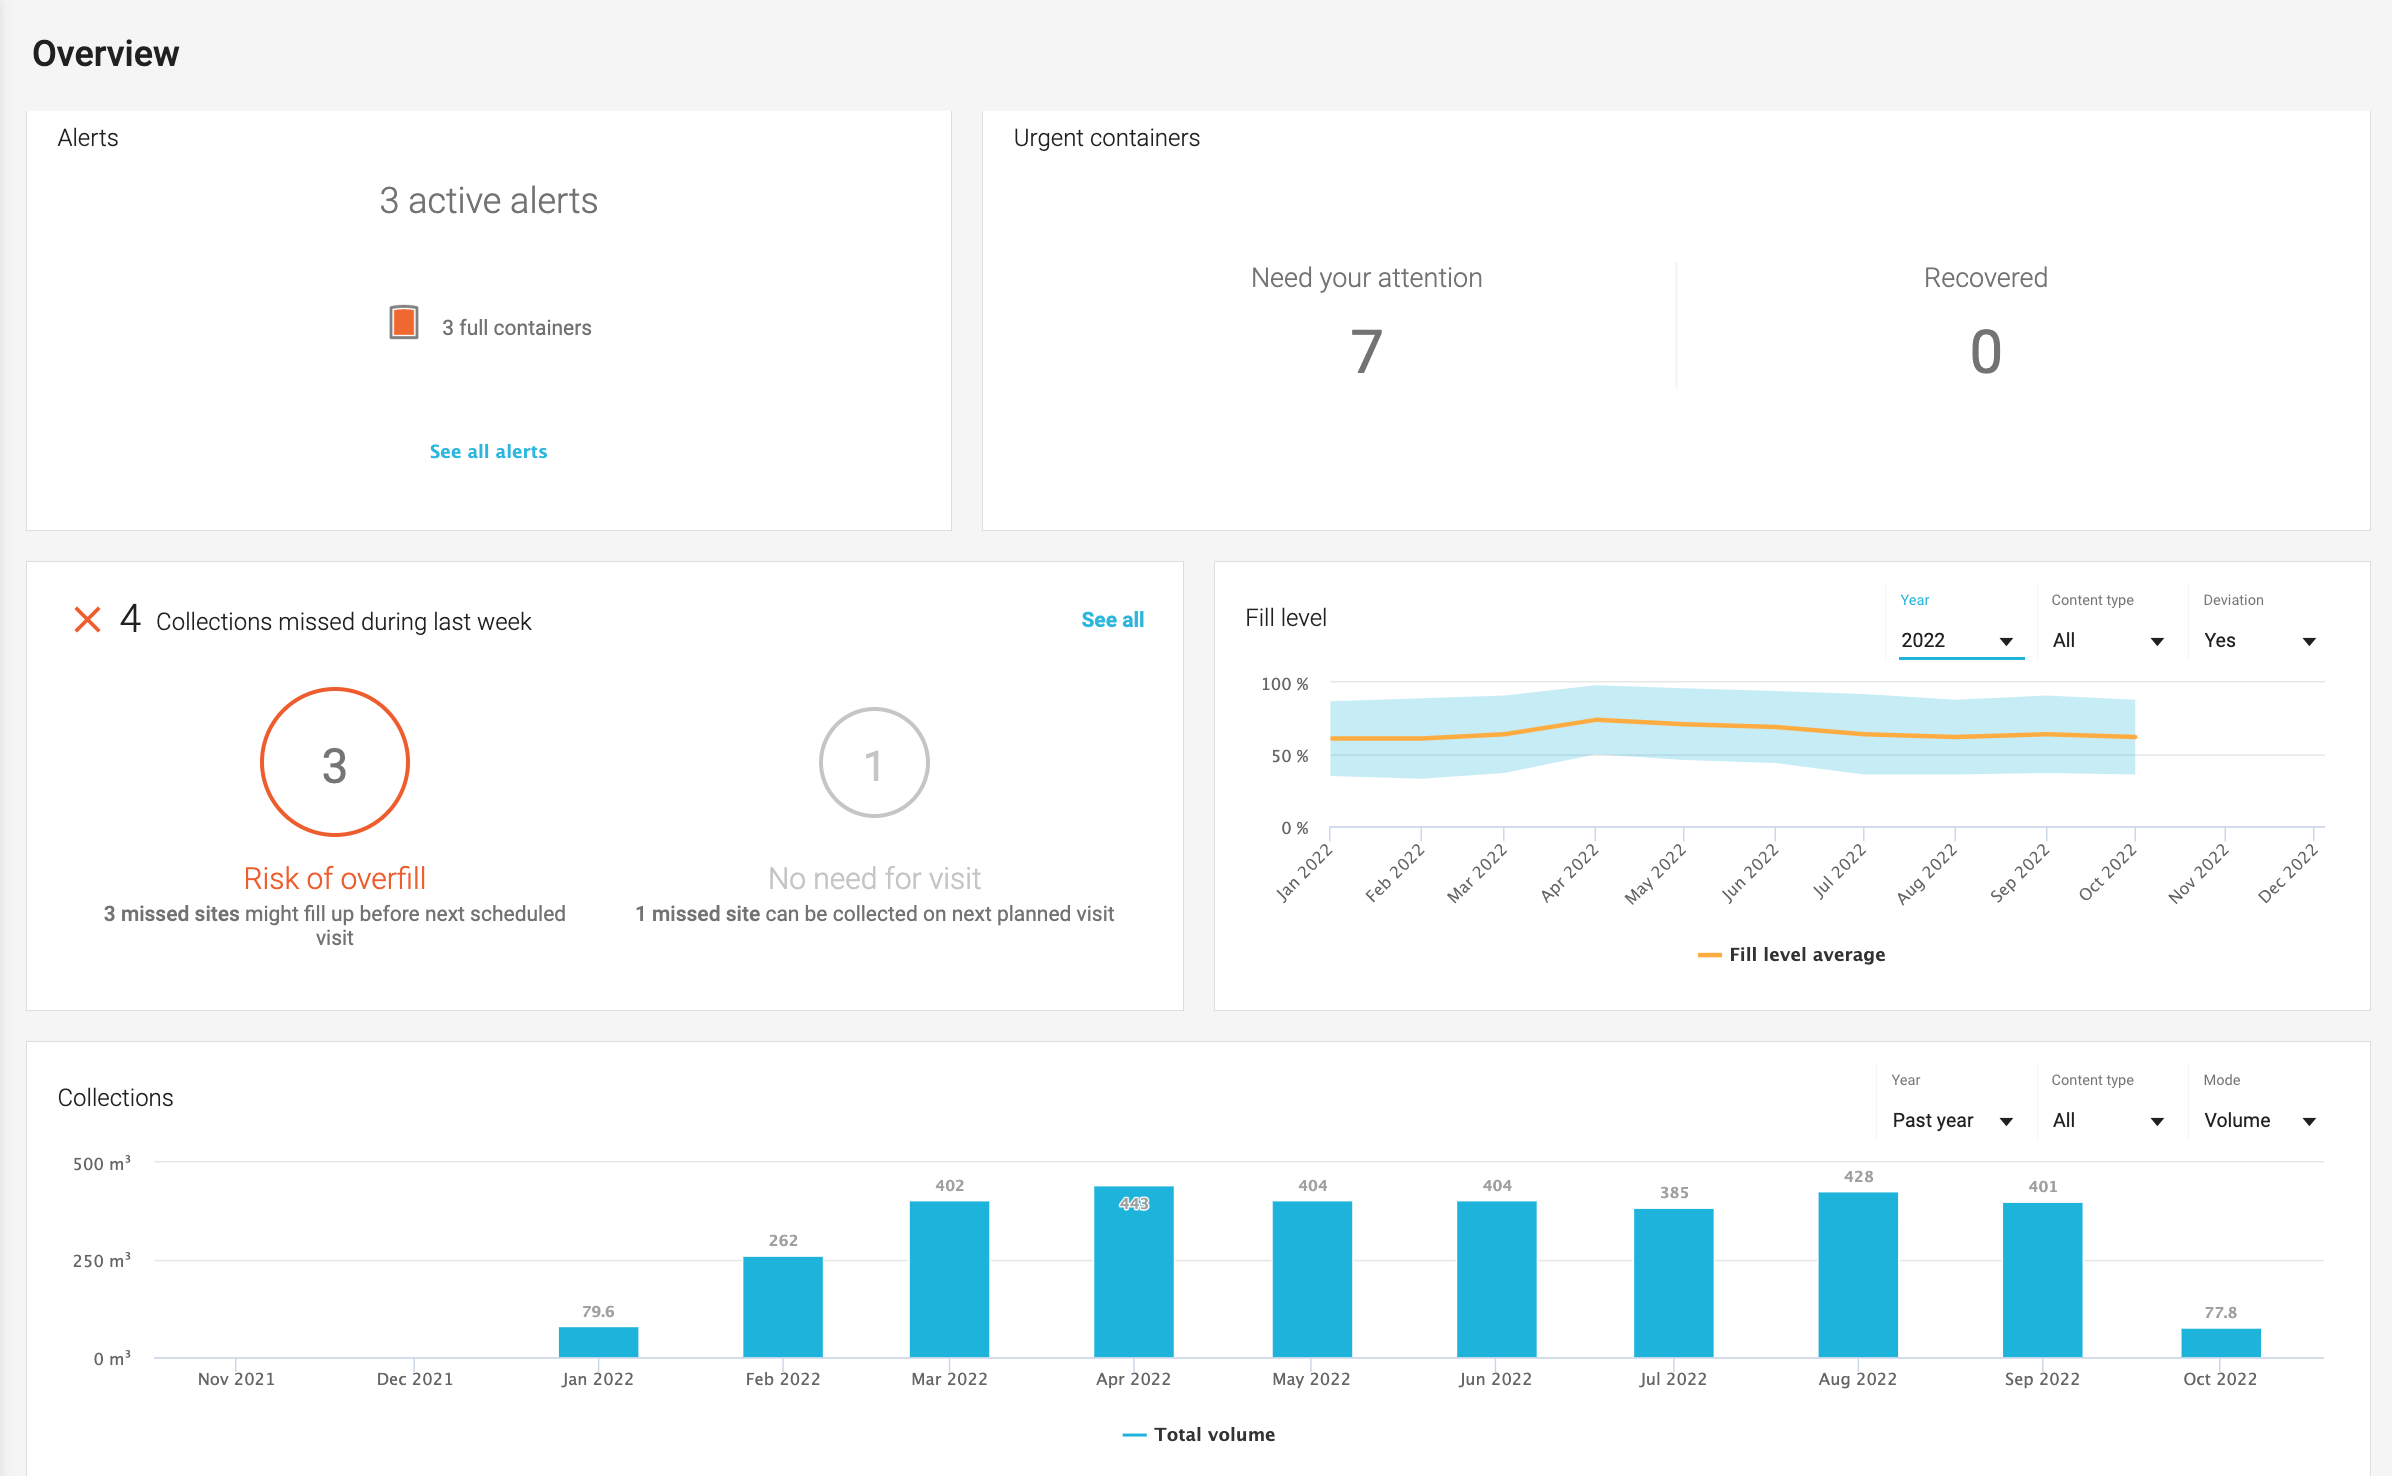Click the red X missed collections icon

point(87,620)
